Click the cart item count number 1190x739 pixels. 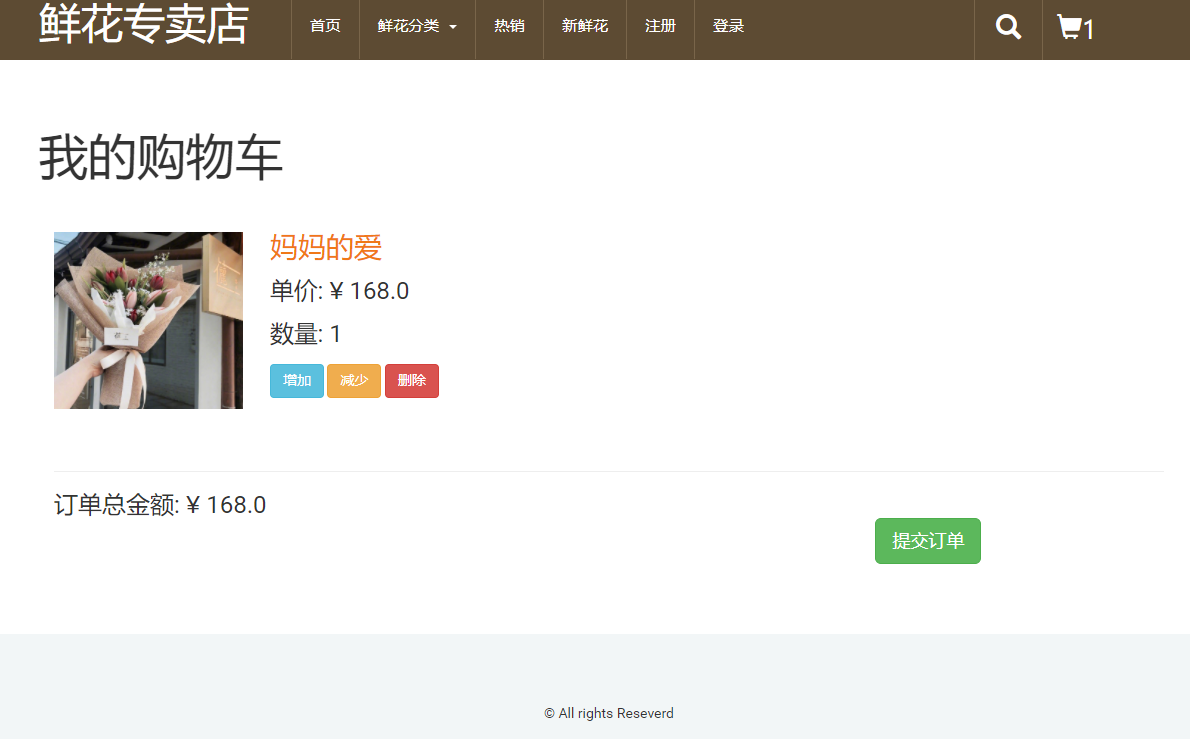point(1089,30)
